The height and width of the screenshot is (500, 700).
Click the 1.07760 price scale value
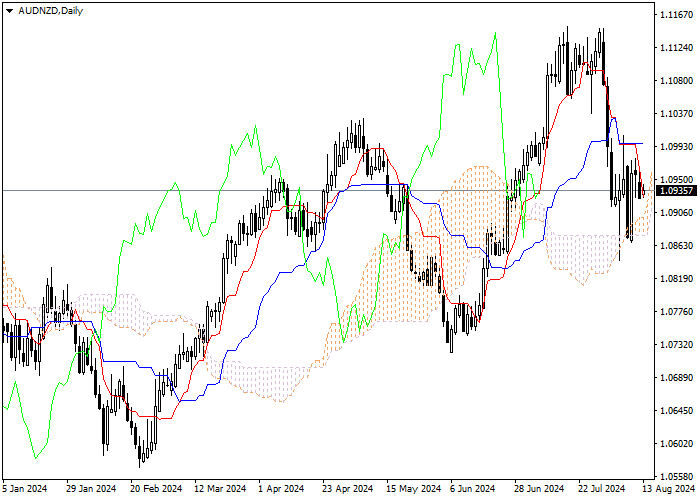click(x=677, y=312)
